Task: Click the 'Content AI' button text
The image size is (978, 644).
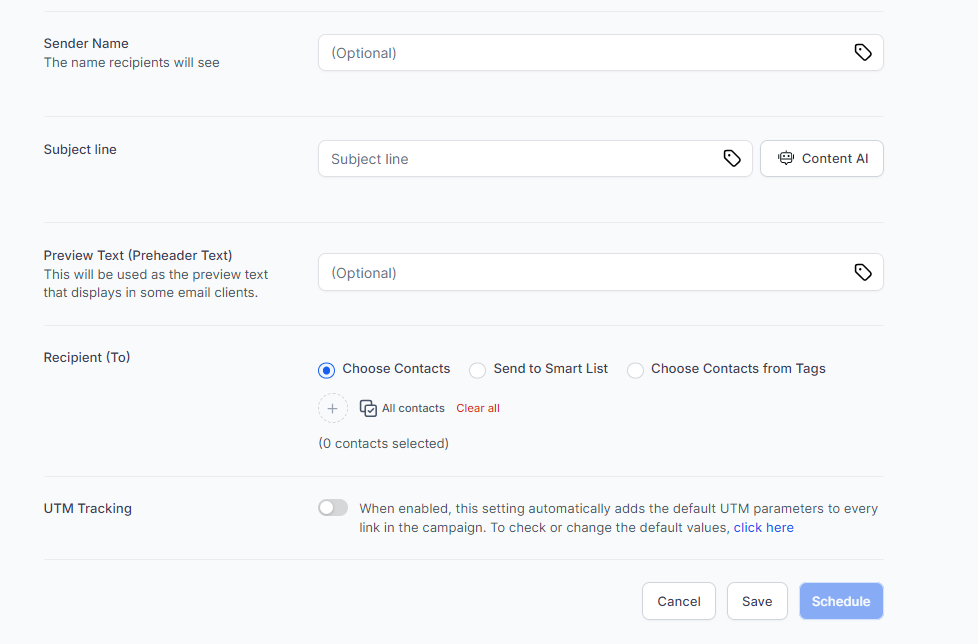Action: click(x=834, y=159)
